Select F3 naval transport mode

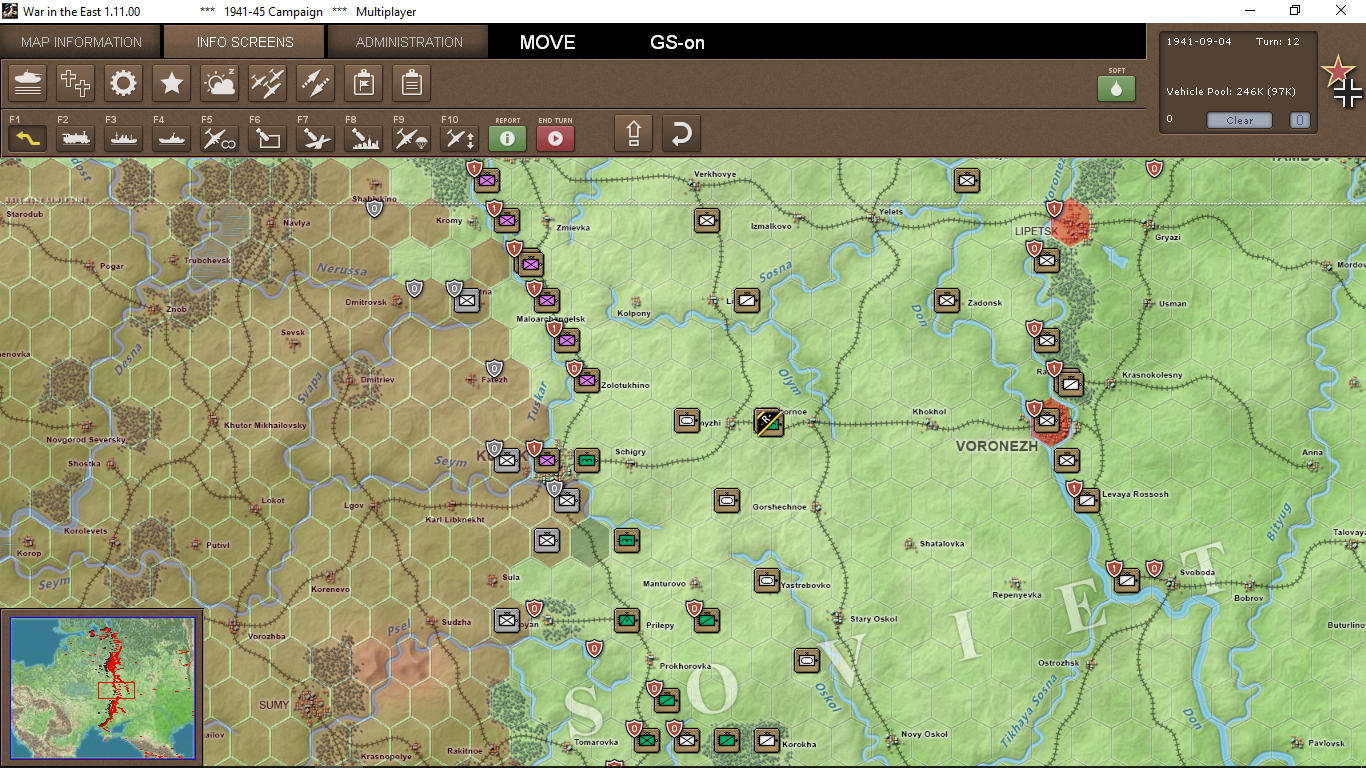coord(123,138)
